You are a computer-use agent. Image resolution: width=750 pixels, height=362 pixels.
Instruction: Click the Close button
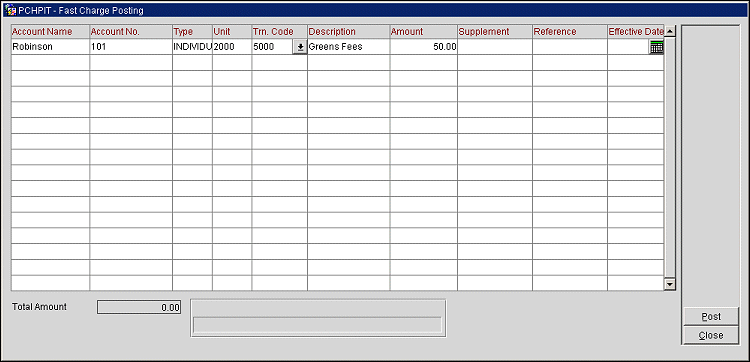[711, 335]
